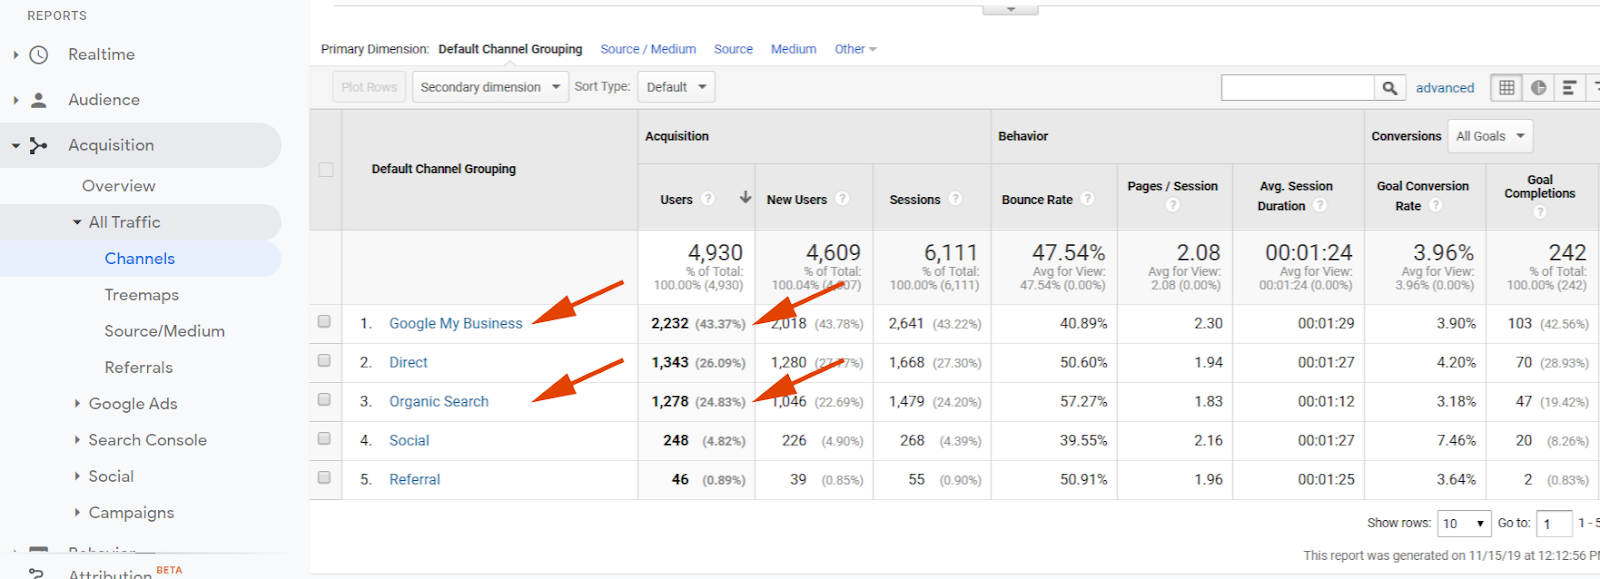1600x579 pixels.
Task: Click the table search input field
Action: click(1297, 88)
